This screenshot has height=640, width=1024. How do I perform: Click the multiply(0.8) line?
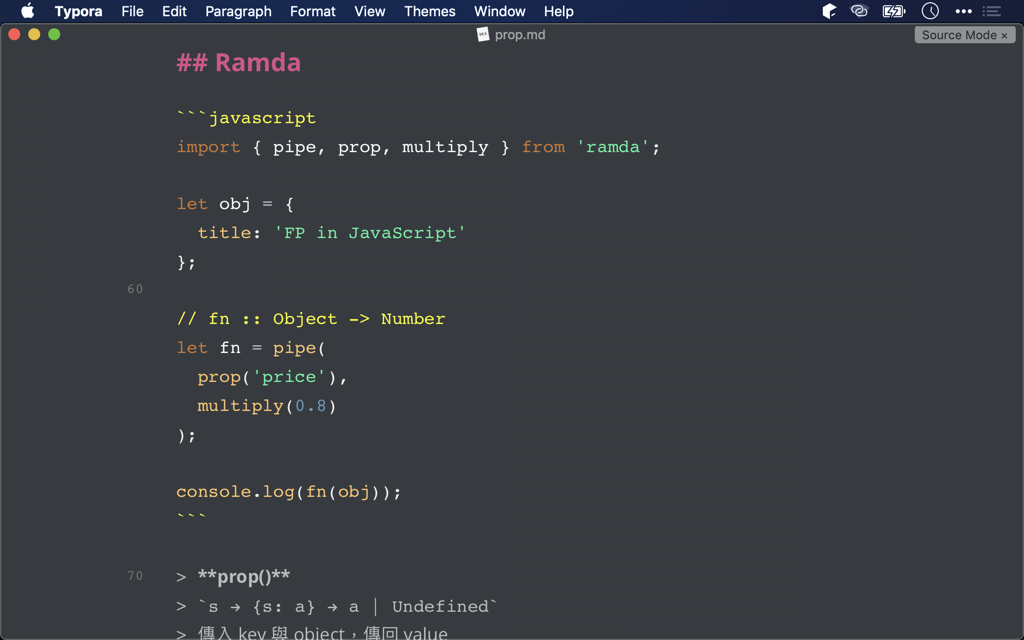click(x=266, y=406)
